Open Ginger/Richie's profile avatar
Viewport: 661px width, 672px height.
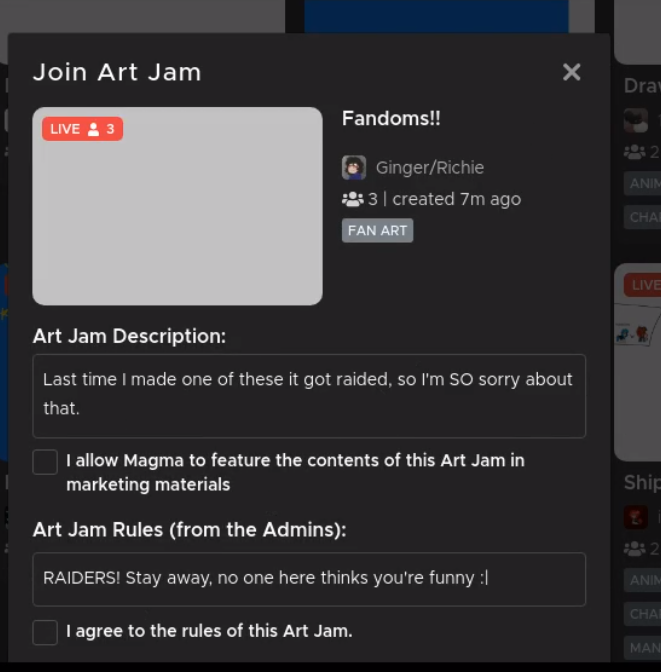pyautogui.click(x=354, y=167)
